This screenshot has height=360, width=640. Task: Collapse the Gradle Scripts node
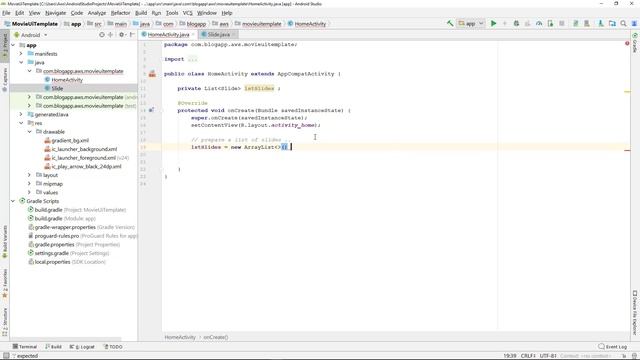13,201
